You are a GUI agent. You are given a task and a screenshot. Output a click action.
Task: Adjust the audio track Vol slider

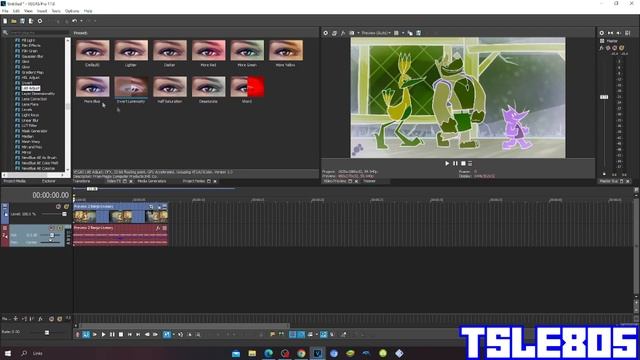tap(52, 235)
